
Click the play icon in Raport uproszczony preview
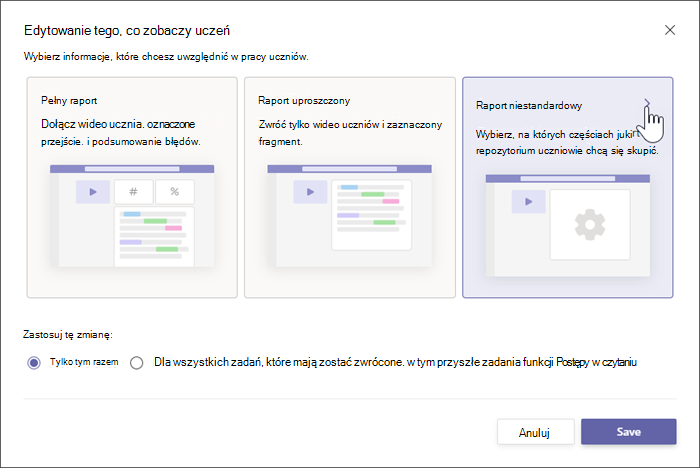tap(310, 192)
